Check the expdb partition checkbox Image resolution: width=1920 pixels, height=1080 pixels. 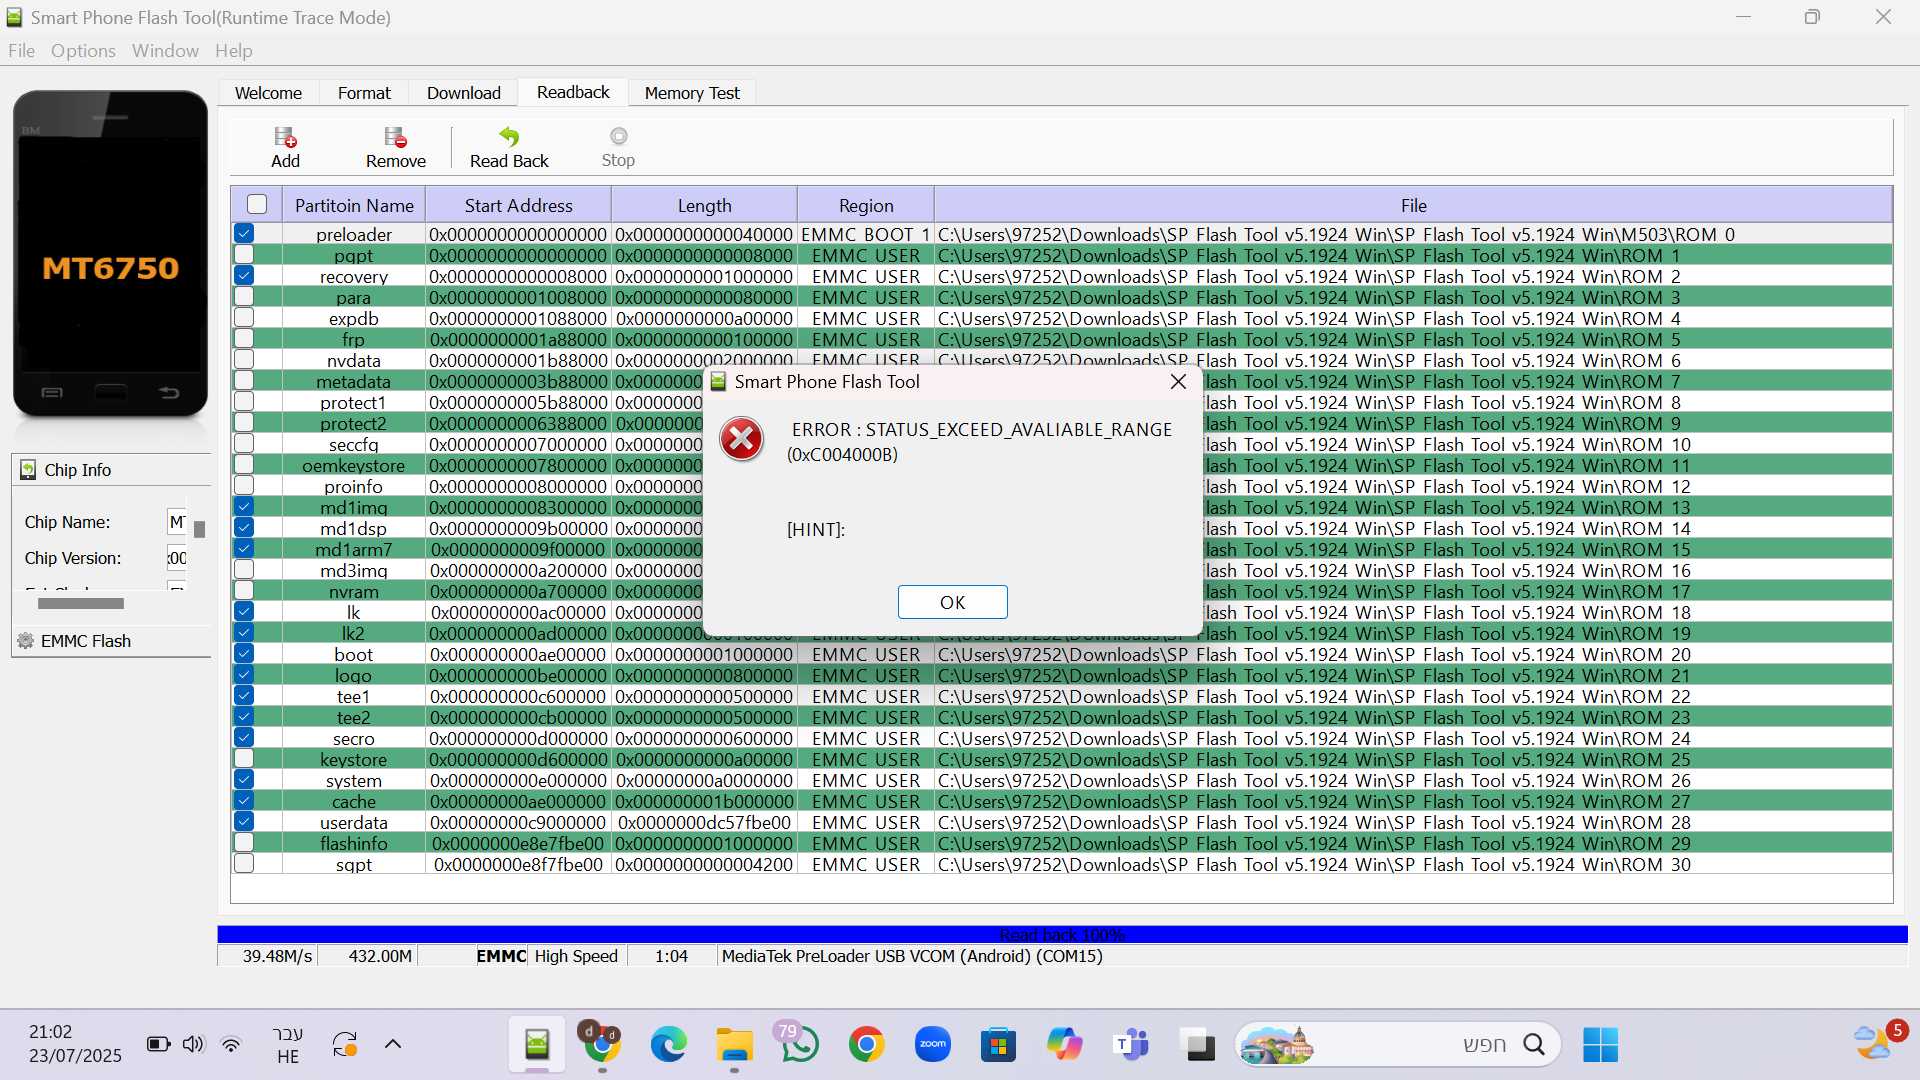click(x=244, y=317)
